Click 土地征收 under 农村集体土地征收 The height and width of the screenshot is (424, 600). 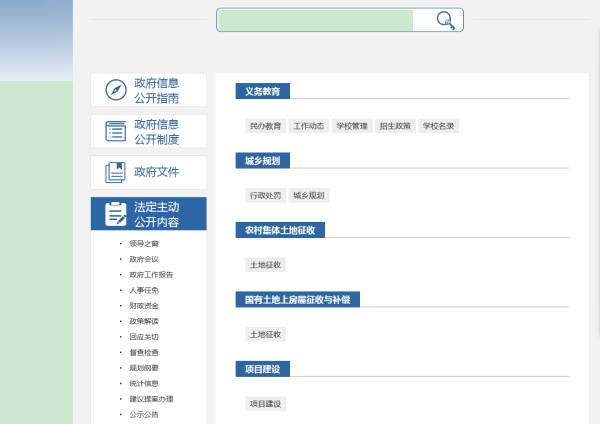265,265
